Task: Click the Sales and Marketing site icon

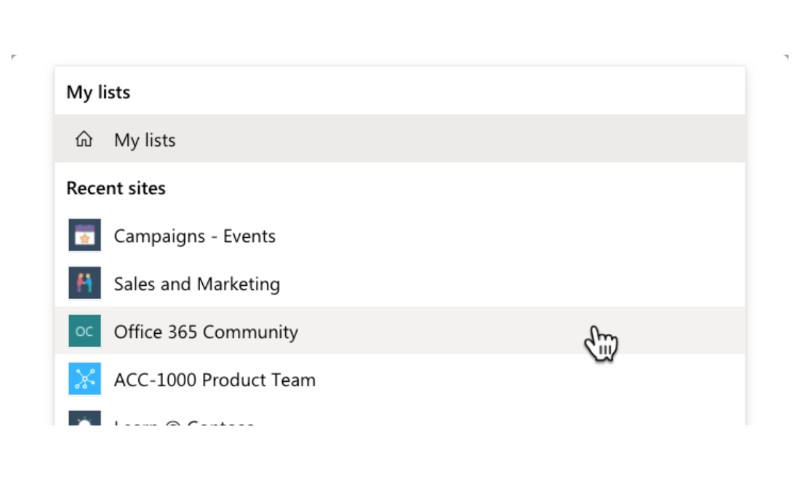Action: point(85,283)
